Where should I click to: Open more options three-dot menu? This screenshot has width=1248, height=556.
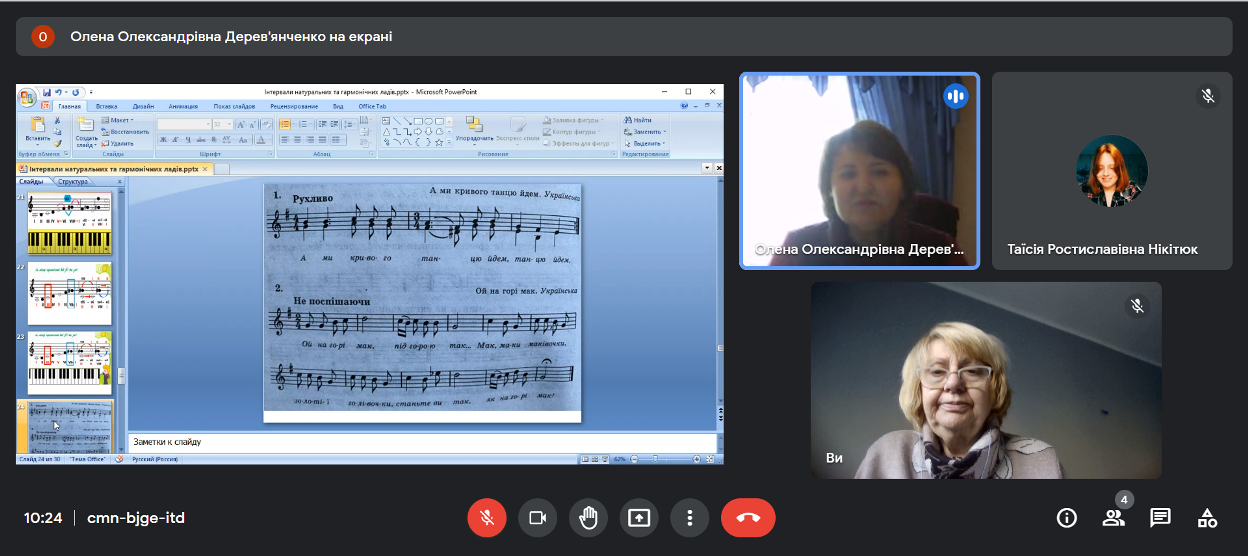coord(689,518)
